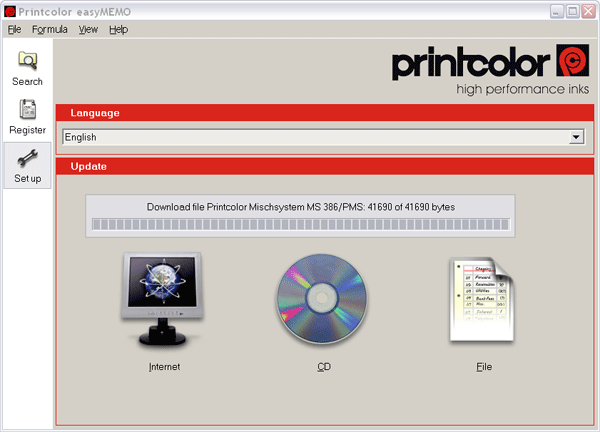Click the Register sidebar icon

(27, 111)
